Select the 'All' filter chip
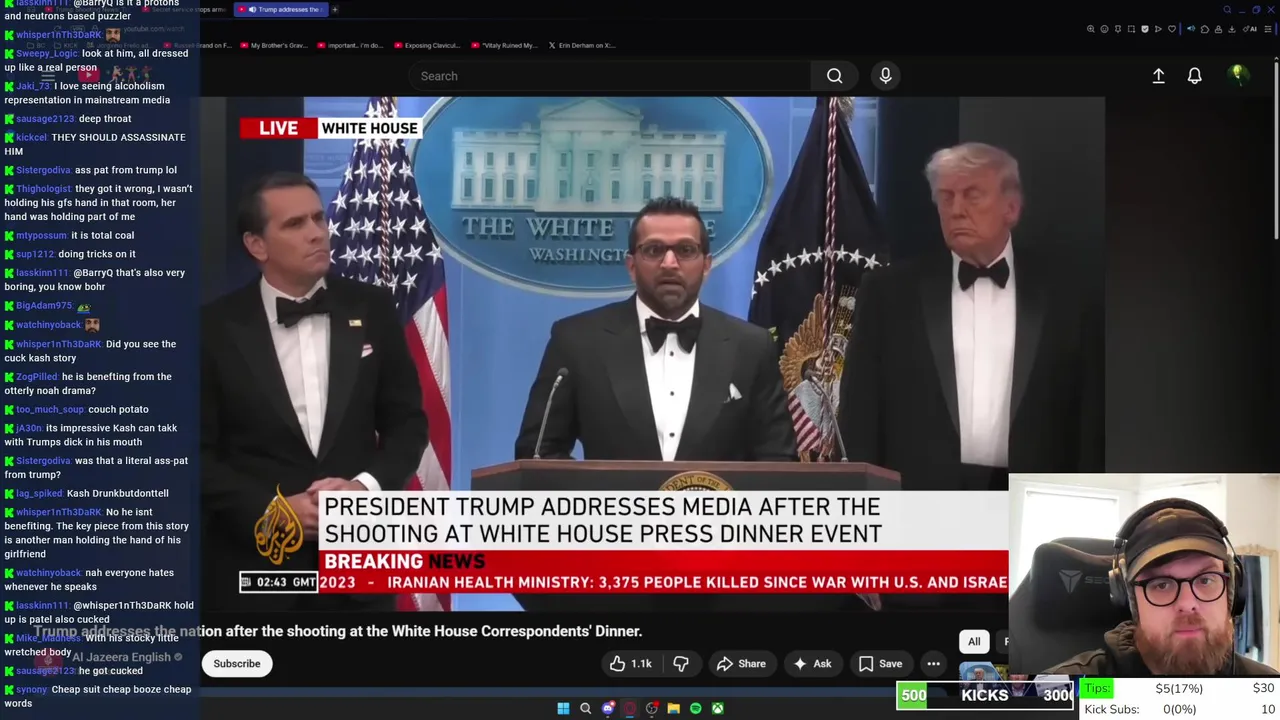Viewport: 1280px width, 720px height. pyautogui.click(x=974, y=642)
